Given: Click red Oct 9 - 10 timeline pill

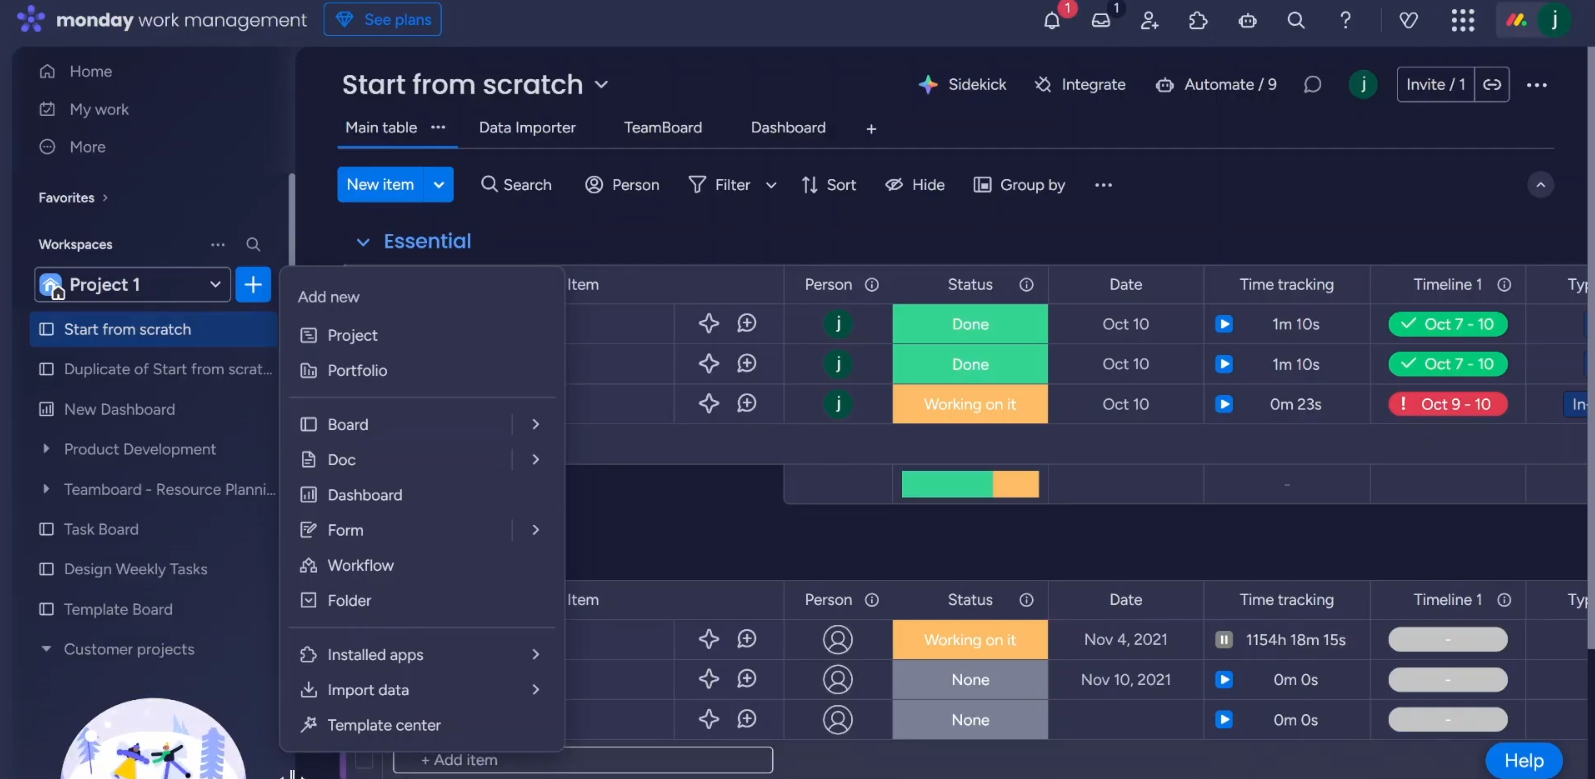Looking at the screenshot, I should (1448, 404).
